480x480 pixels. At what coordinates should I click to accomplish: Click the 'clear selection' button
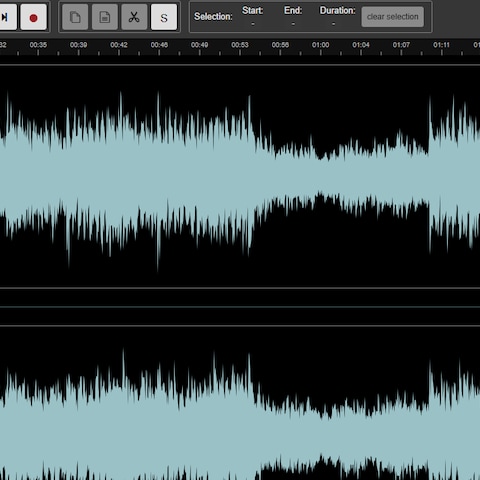click(x=393, y=17)
